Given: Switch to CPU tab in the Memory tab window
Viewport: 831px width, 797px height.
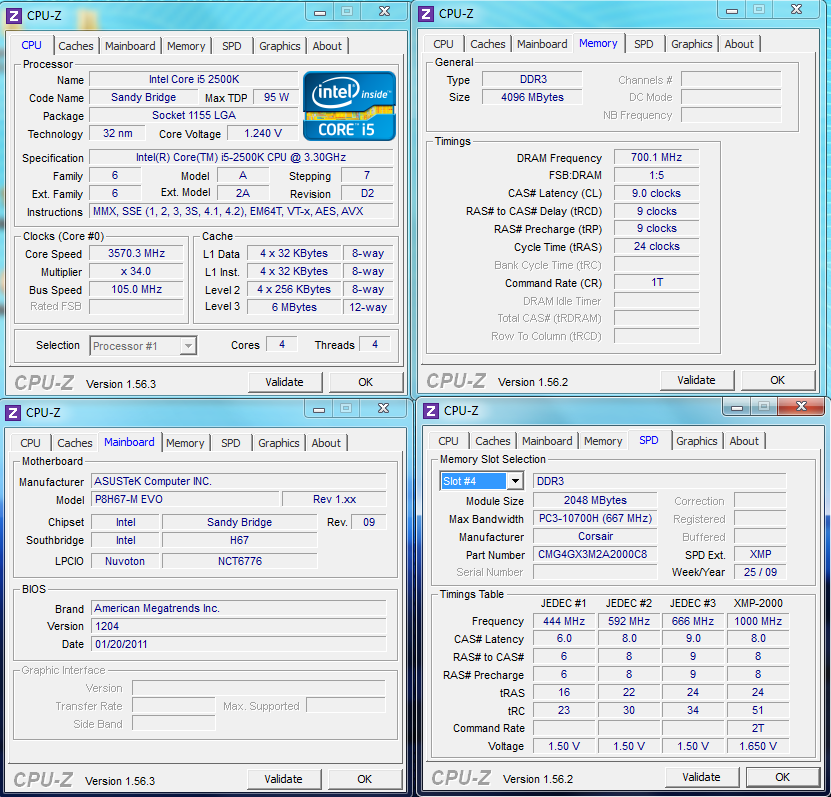Looking at the screenshot, I should click(x=444, y=44).
